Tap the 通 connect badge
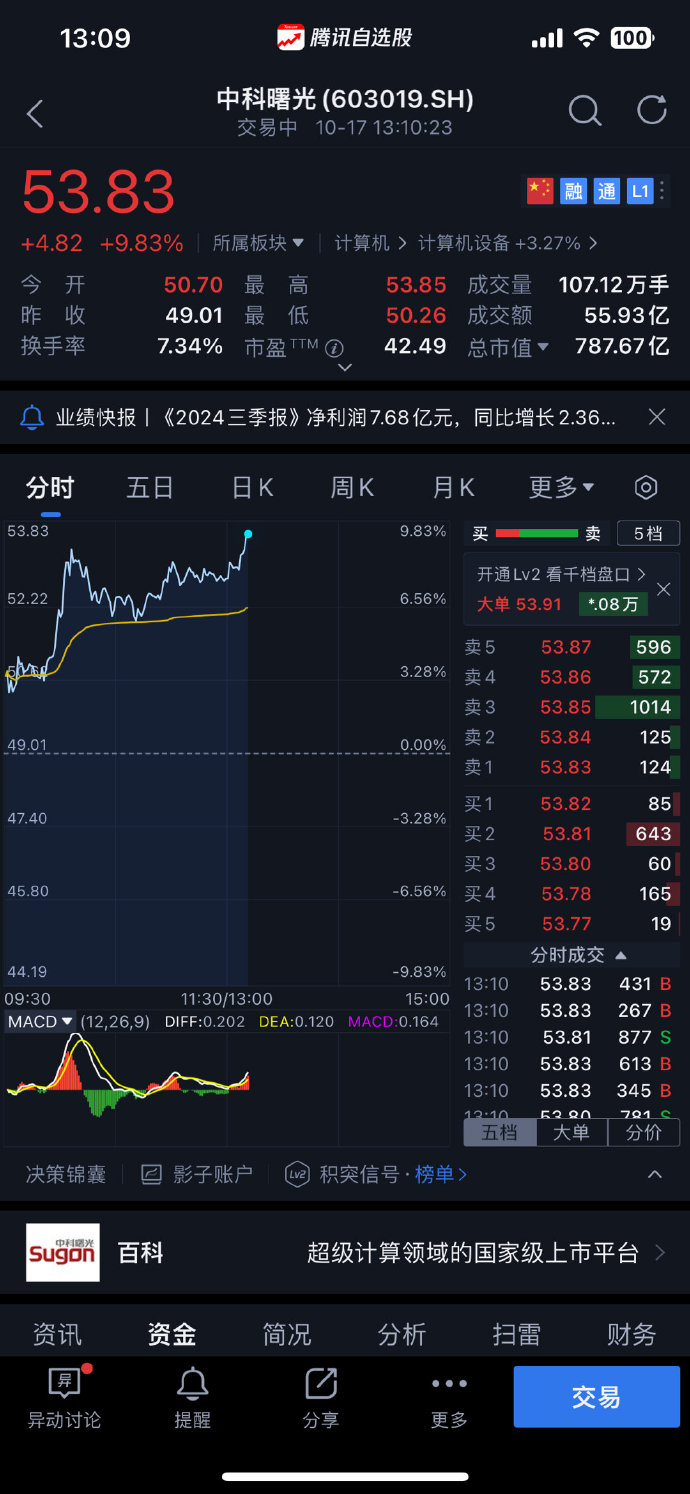Viewport: 690px width, 1494px height. 607,191
